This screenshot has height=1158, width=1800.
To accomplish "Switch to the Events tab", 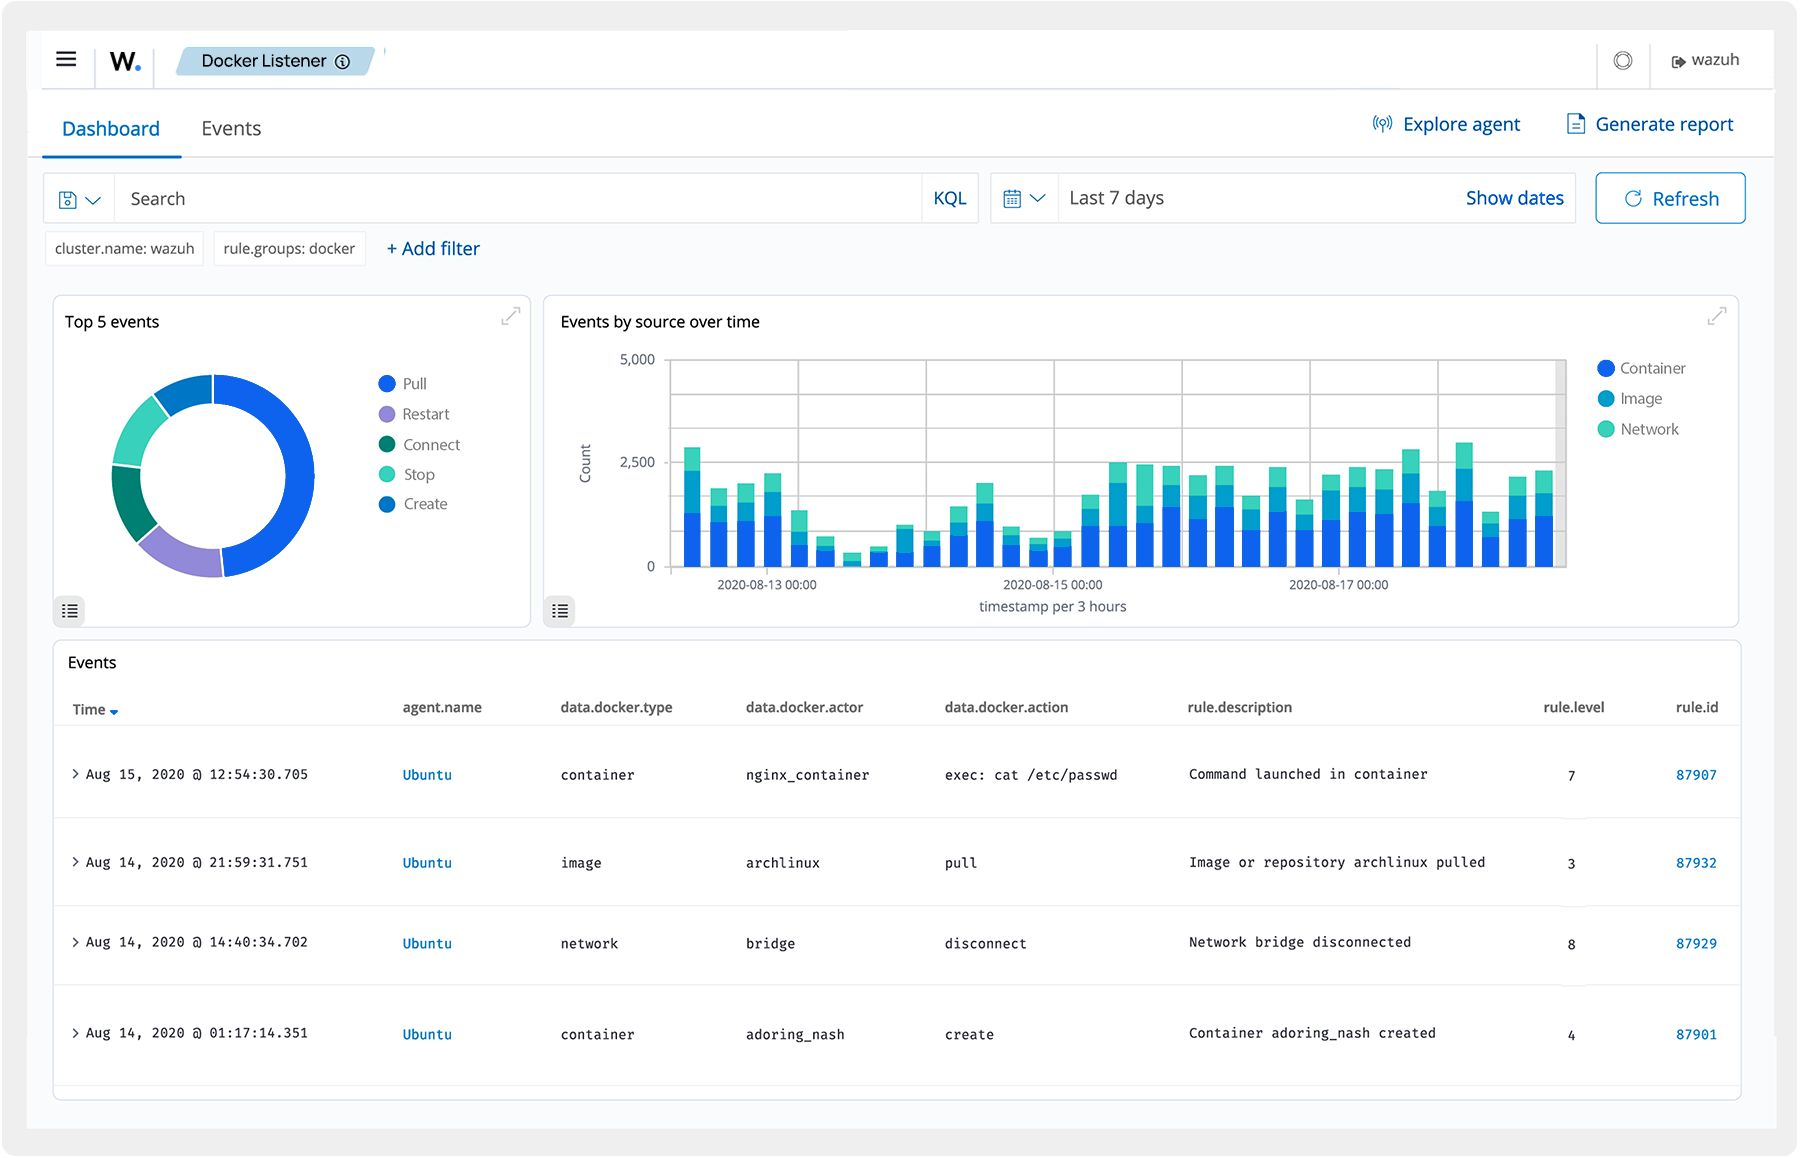I will point(231,129).
